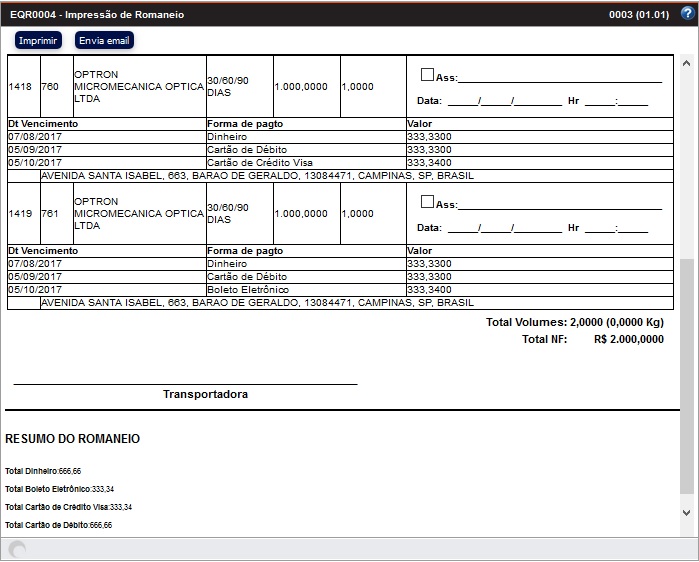Click the EQR0004 Impressão de Romaneio title

point(91,14)
